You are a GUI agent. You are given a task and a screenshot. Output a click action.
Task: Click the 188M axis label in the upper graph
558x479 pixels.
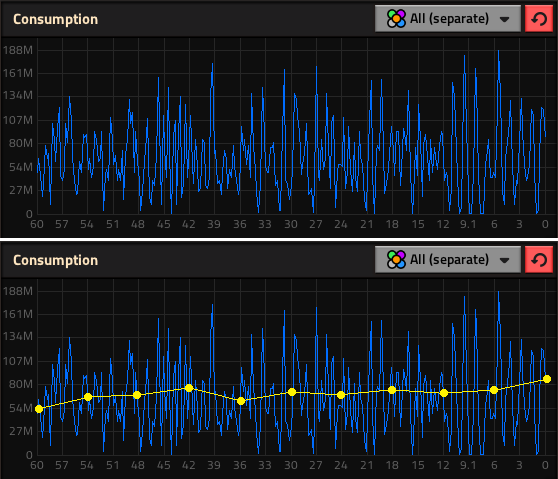[x=18, y=50]
